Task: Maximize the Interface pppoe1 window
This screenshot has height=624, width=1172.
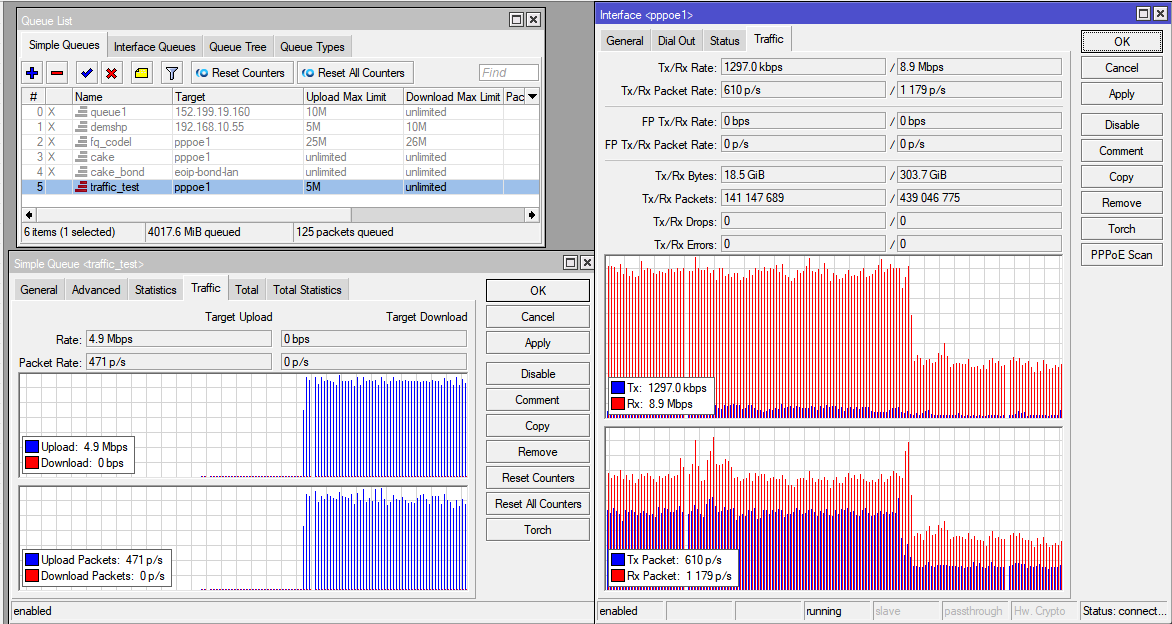Action: 1144,13
